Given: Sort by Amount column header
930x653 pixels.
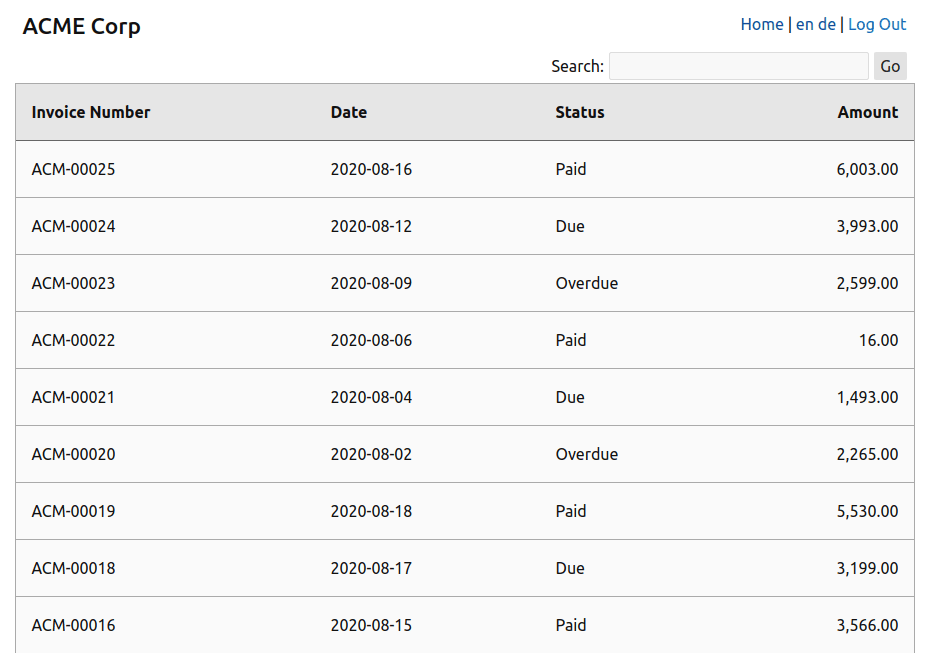Looking at the screenshot, I should coord(868,112).
